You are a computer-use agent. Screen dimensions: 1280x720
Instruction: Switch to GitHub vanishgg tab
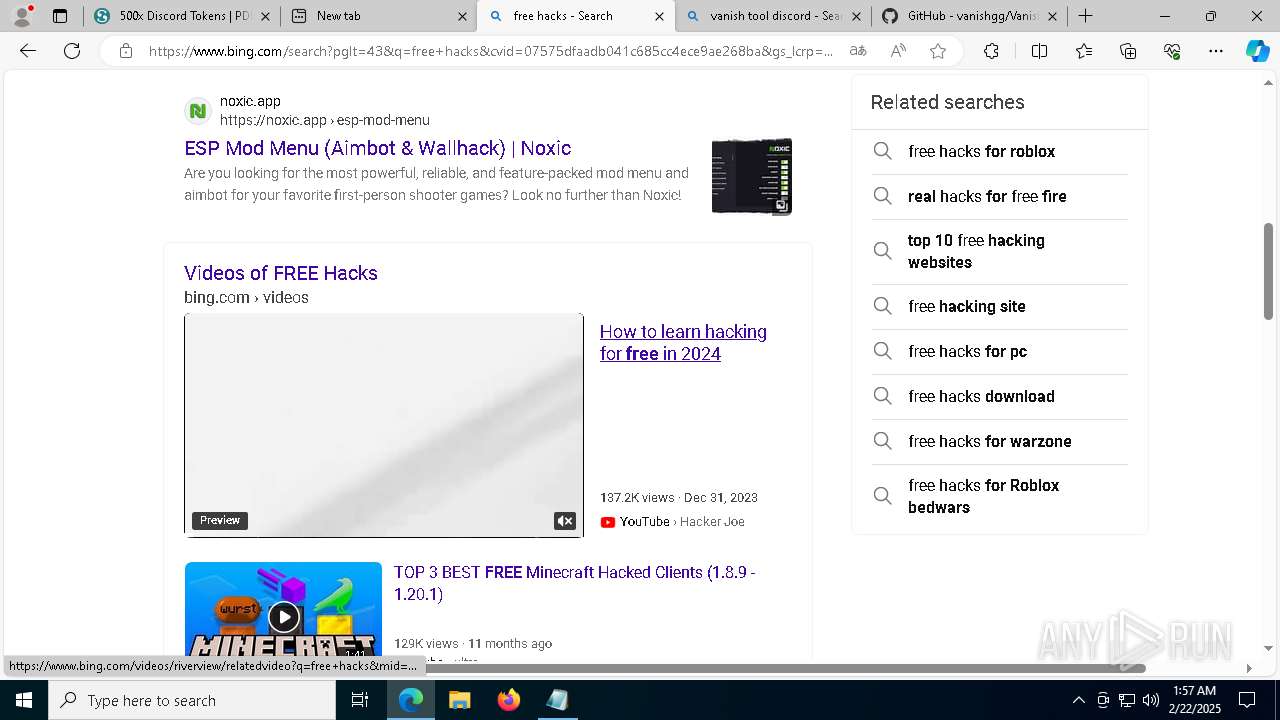968,16
